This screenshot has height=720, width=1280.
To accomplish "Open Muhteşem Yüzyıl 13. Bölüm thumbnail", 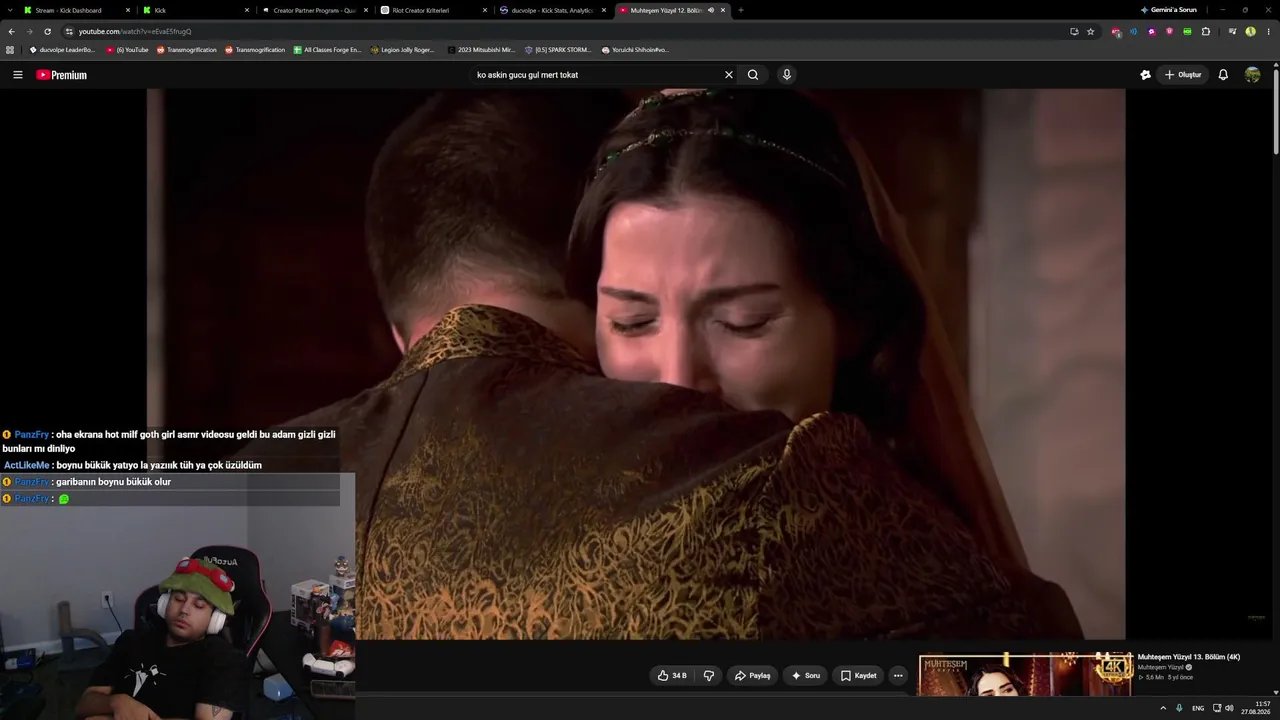I will pos(1025,675).
